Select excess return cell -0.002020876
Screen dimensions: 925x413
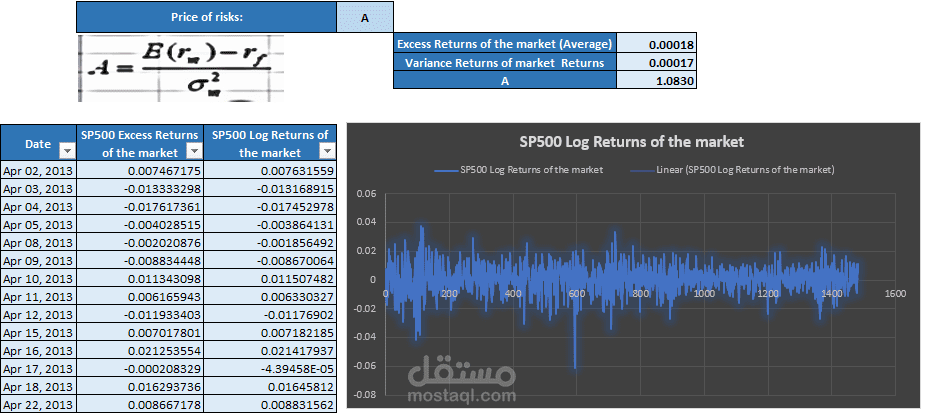pos(140,243)
